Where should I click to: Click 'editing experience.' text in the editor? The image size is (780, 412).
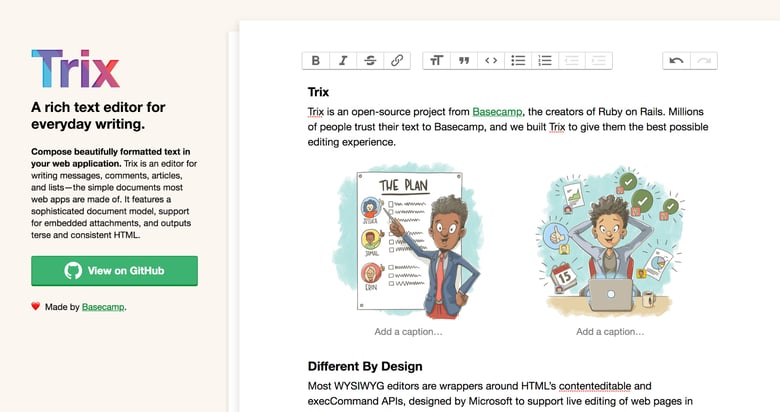pos(352,142)
